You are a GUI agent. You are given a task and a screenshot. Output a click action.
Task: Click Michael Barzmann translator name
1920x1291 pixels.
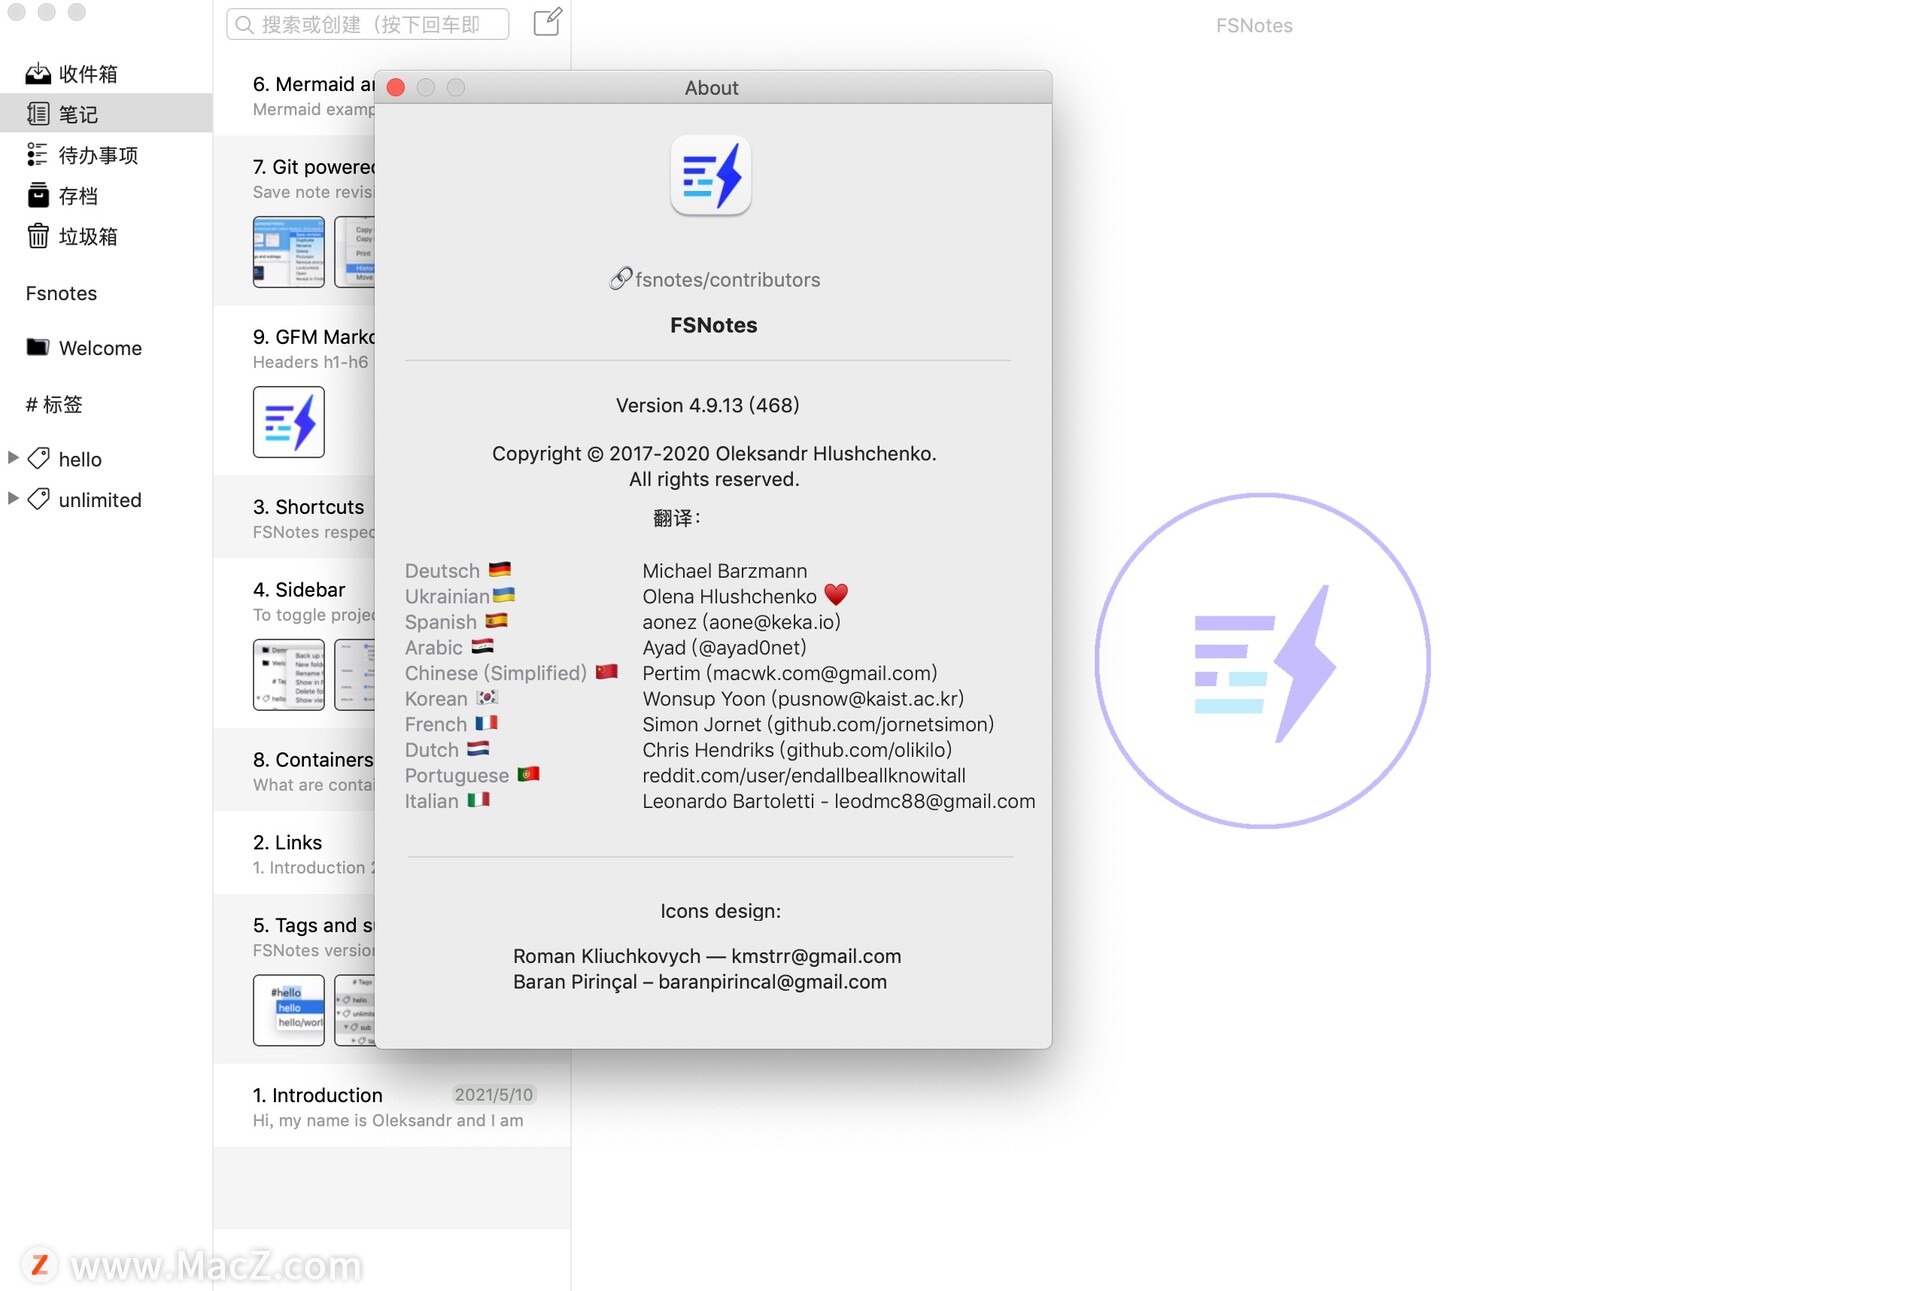724,570
